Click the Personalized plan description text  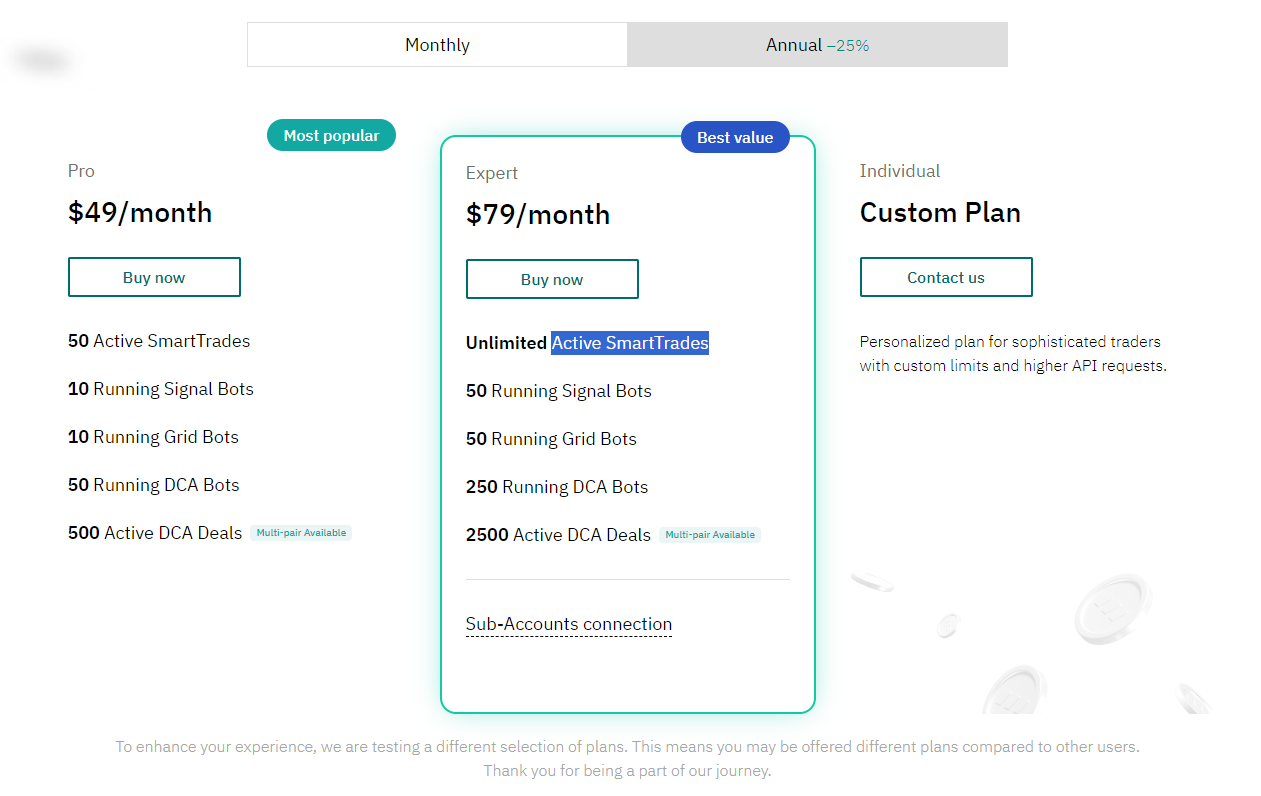coord(1012,354)
